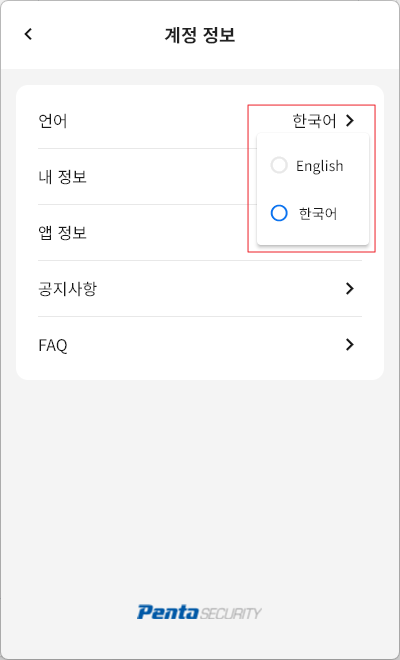Click the 계정 정보 page title

[x=200, y=35]
